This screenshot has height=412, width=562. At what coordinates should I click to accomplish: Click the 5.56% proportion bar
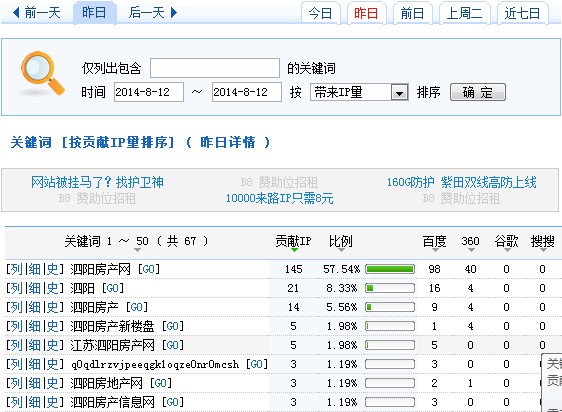click(390, 307)
